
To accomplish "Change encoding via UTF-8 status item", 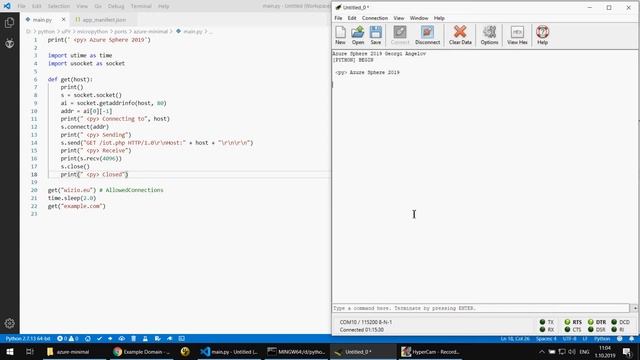I will (569, 339).
